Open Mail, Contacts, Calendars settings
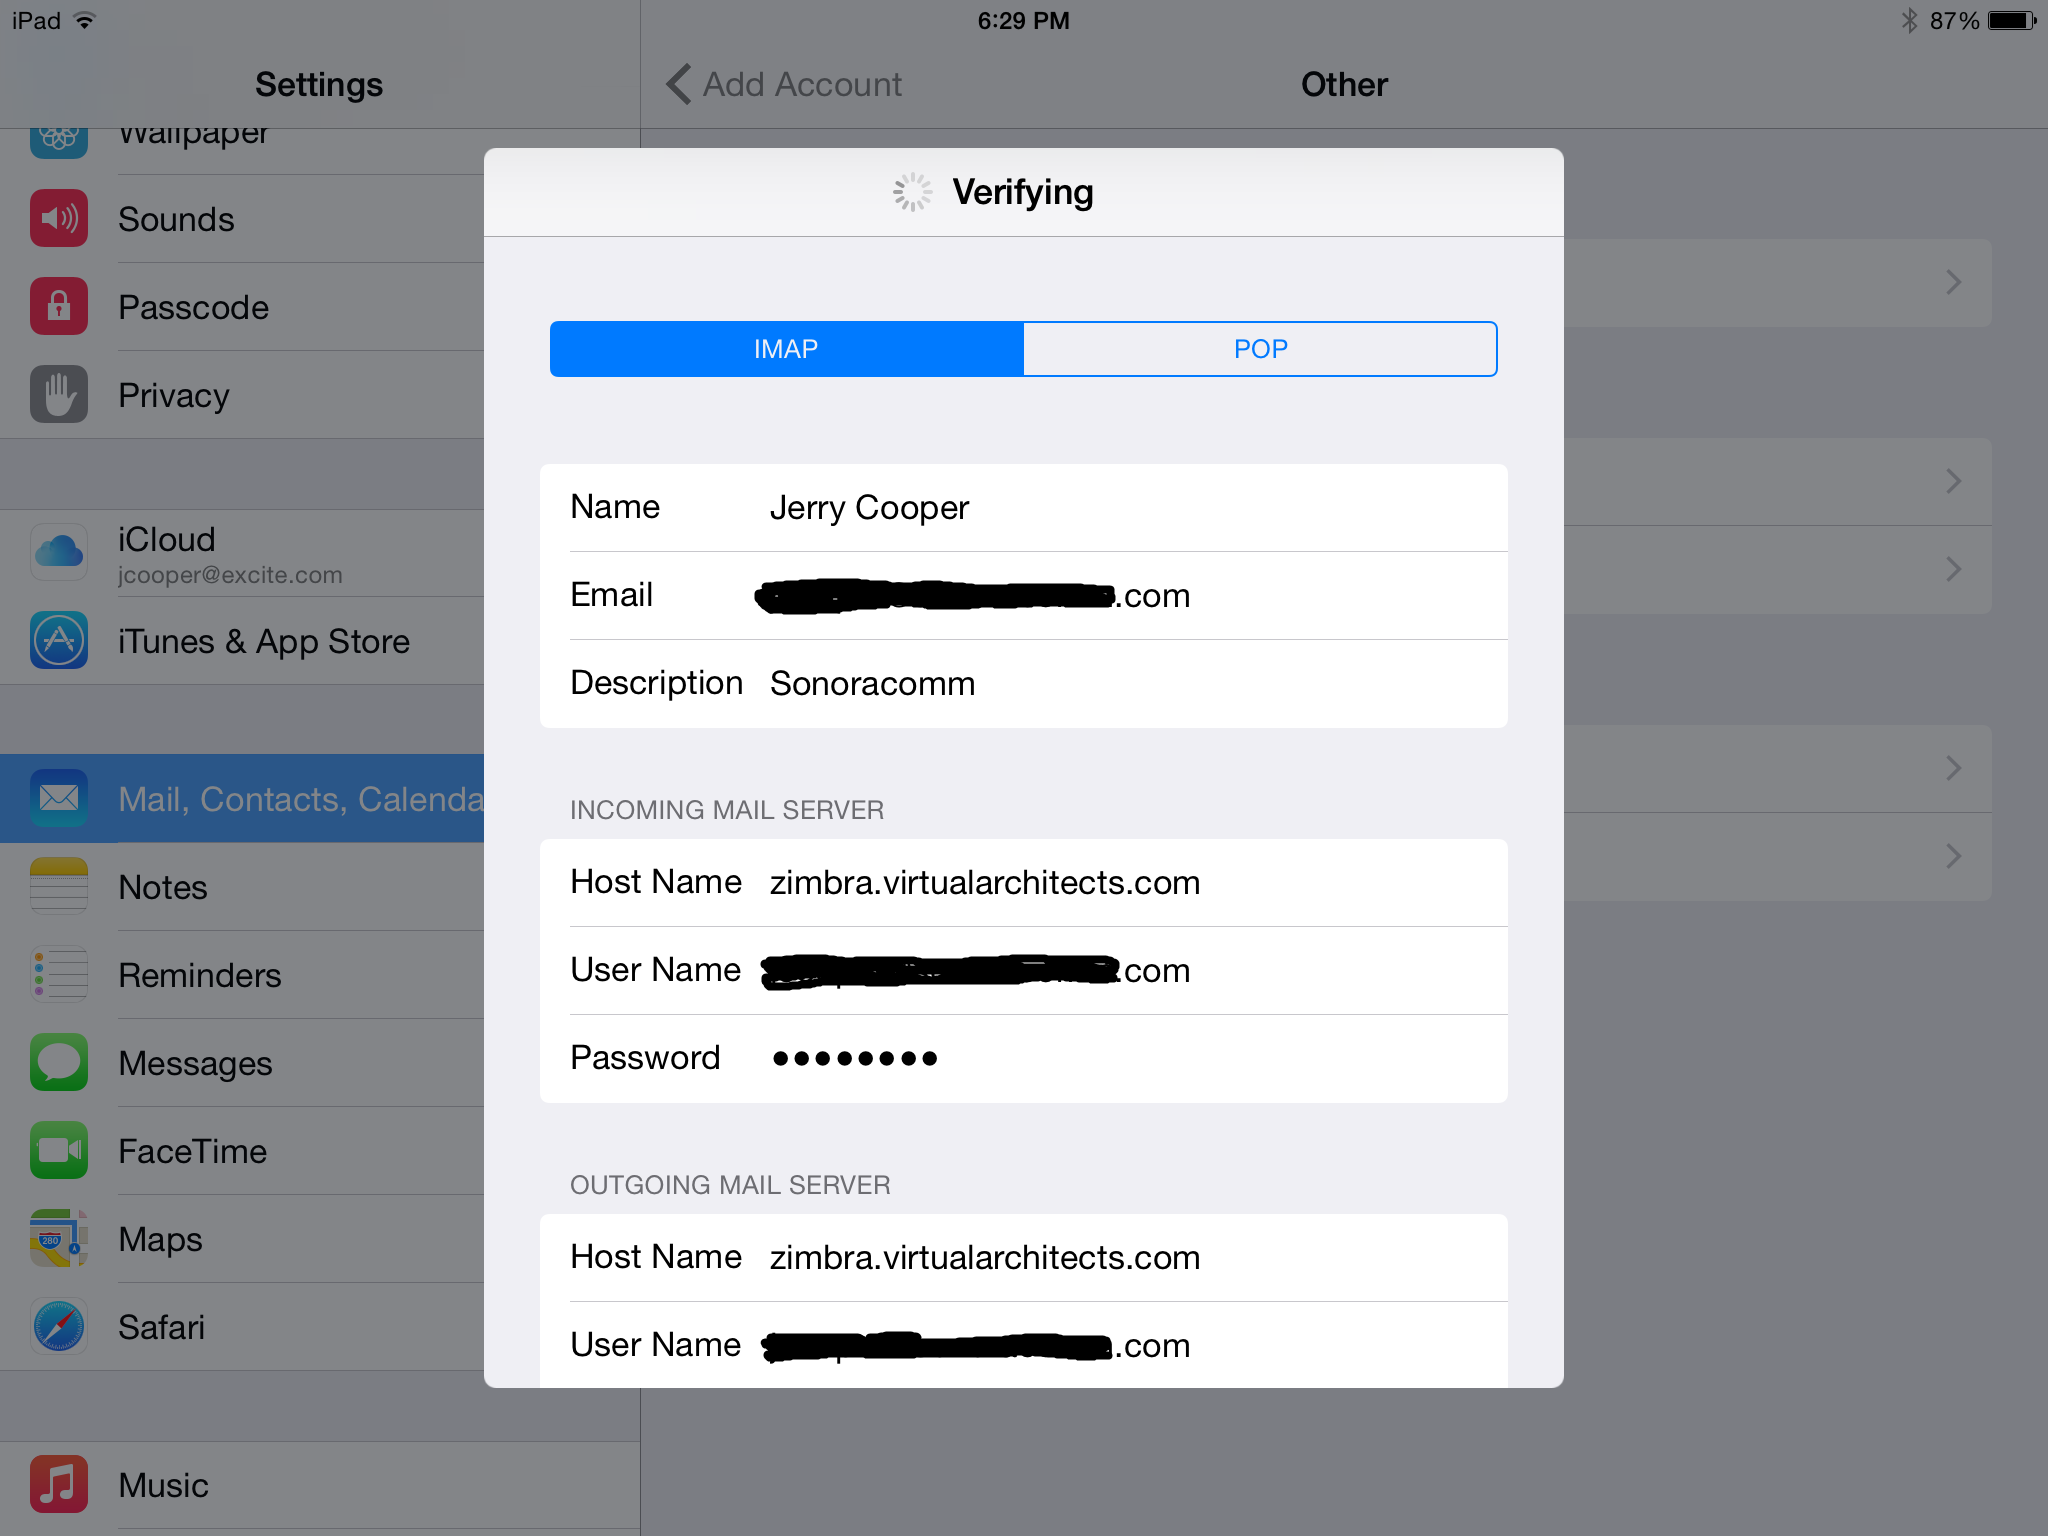Screen dimensions: 2048x1536 242,798
